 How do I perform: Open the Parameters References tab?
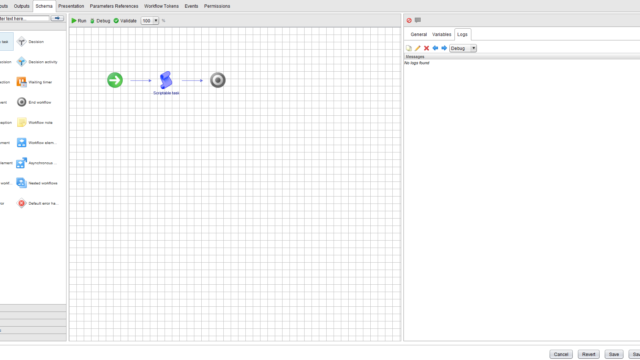[114, 6]
